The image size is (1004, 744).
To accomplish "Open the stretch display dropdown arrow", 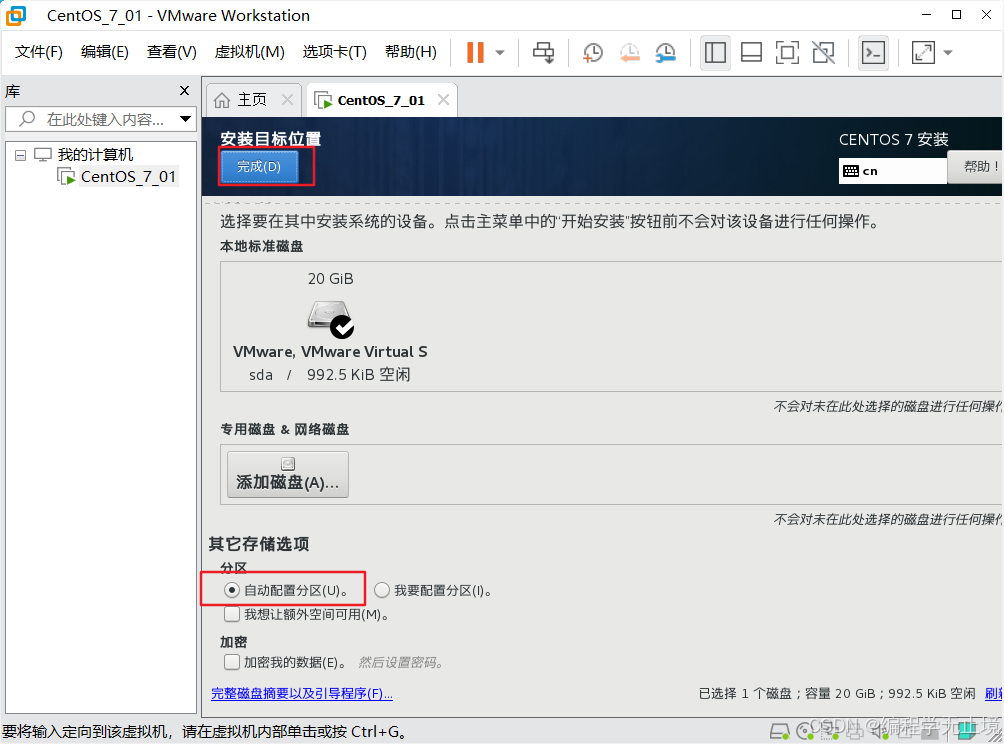I will tap(948, 53).
